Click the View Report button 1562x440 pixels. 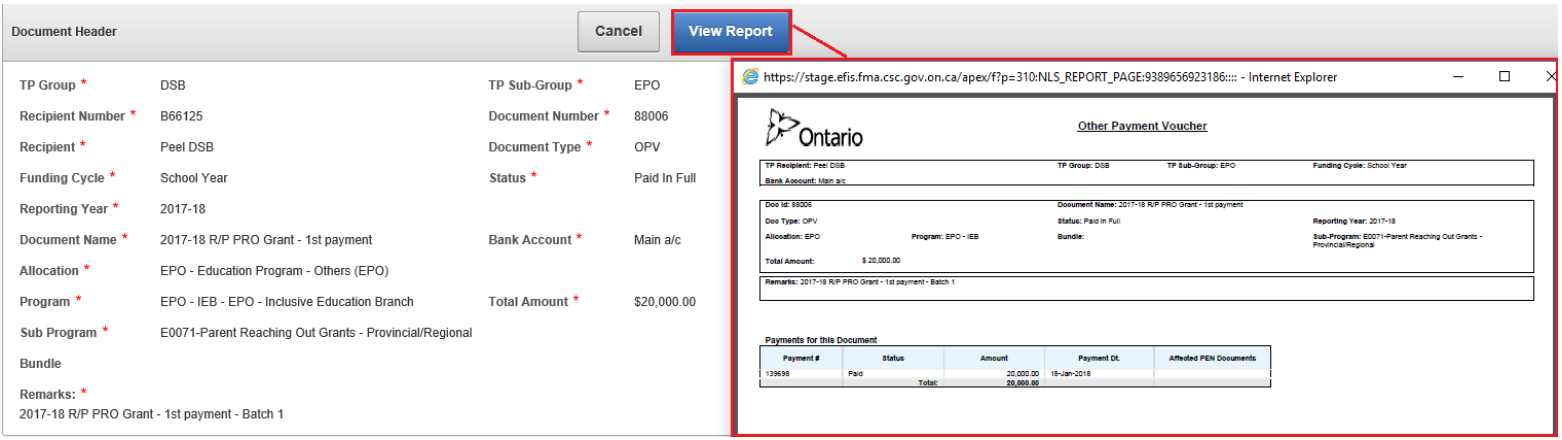[730, 31]
